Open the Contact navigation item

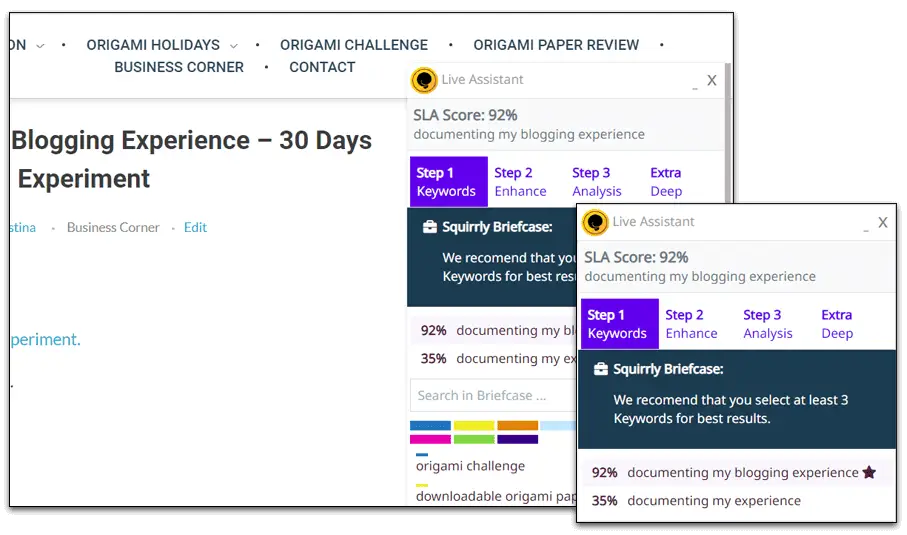pyautogui.click(x=322, y=67)
